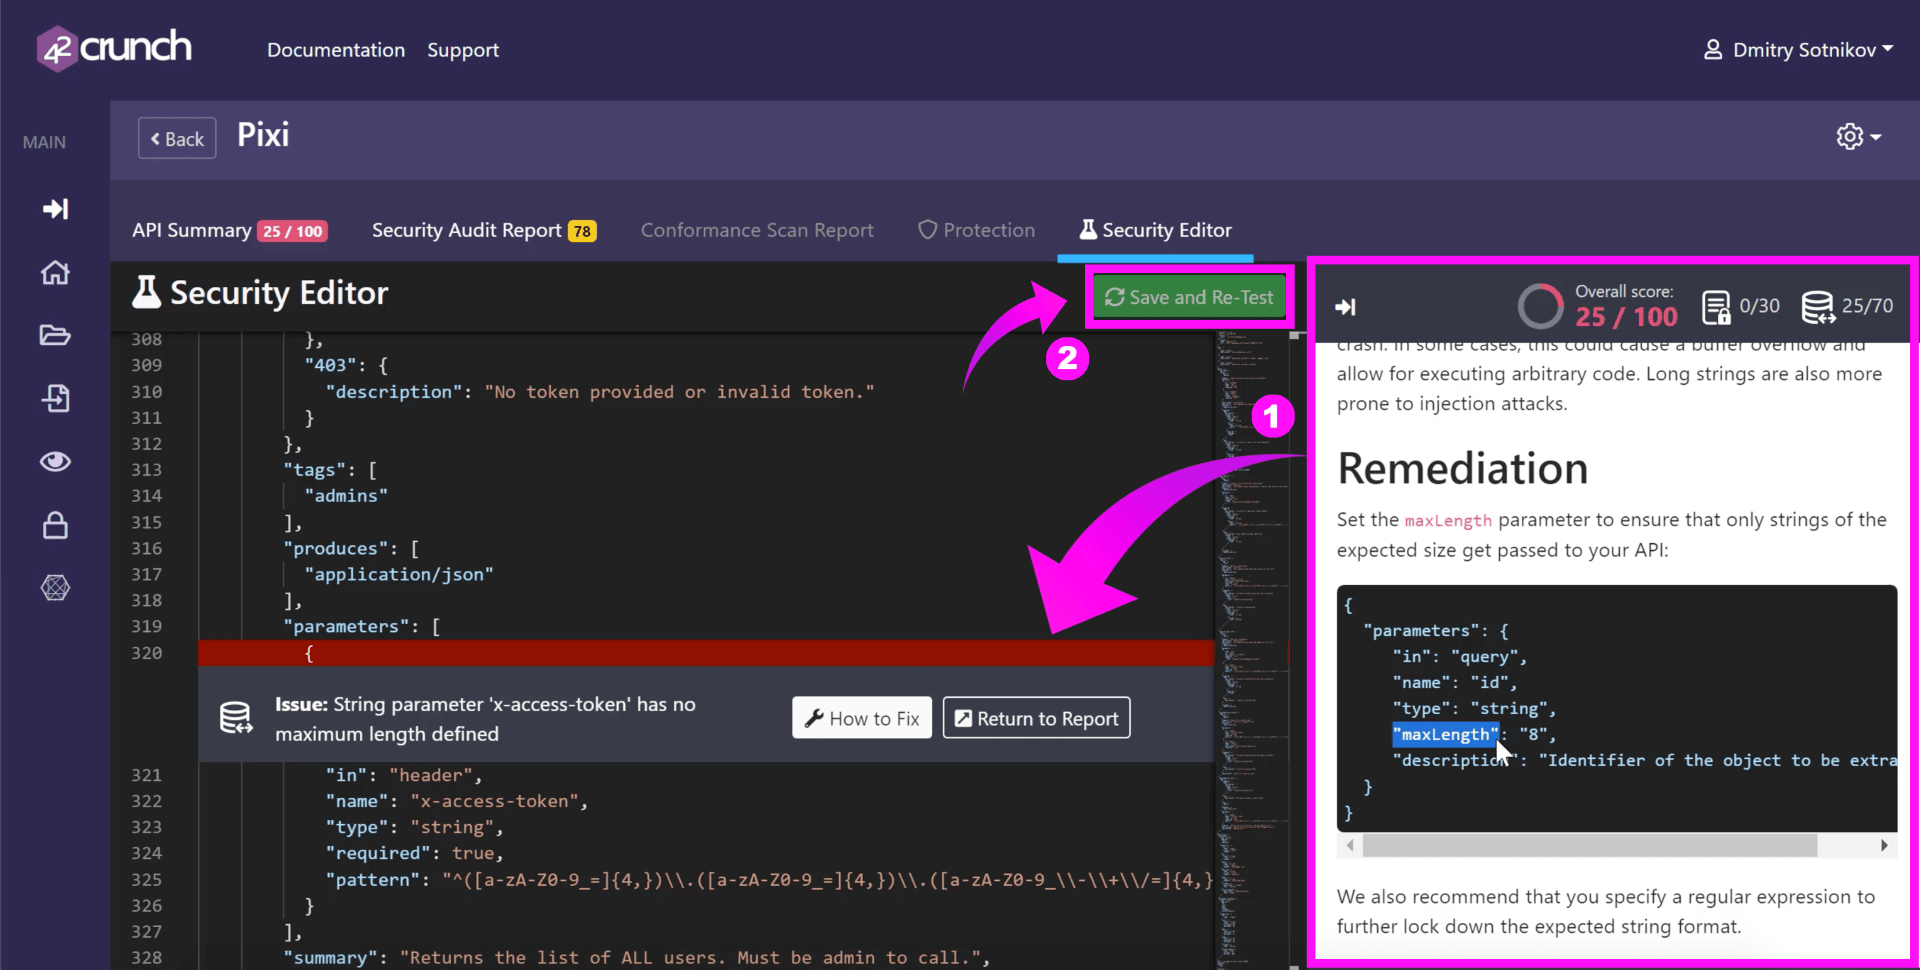Viewport: 1920px width, 970px height.
Task: Click the "summary" key on line 328
Action: click(x=330, y=958)
